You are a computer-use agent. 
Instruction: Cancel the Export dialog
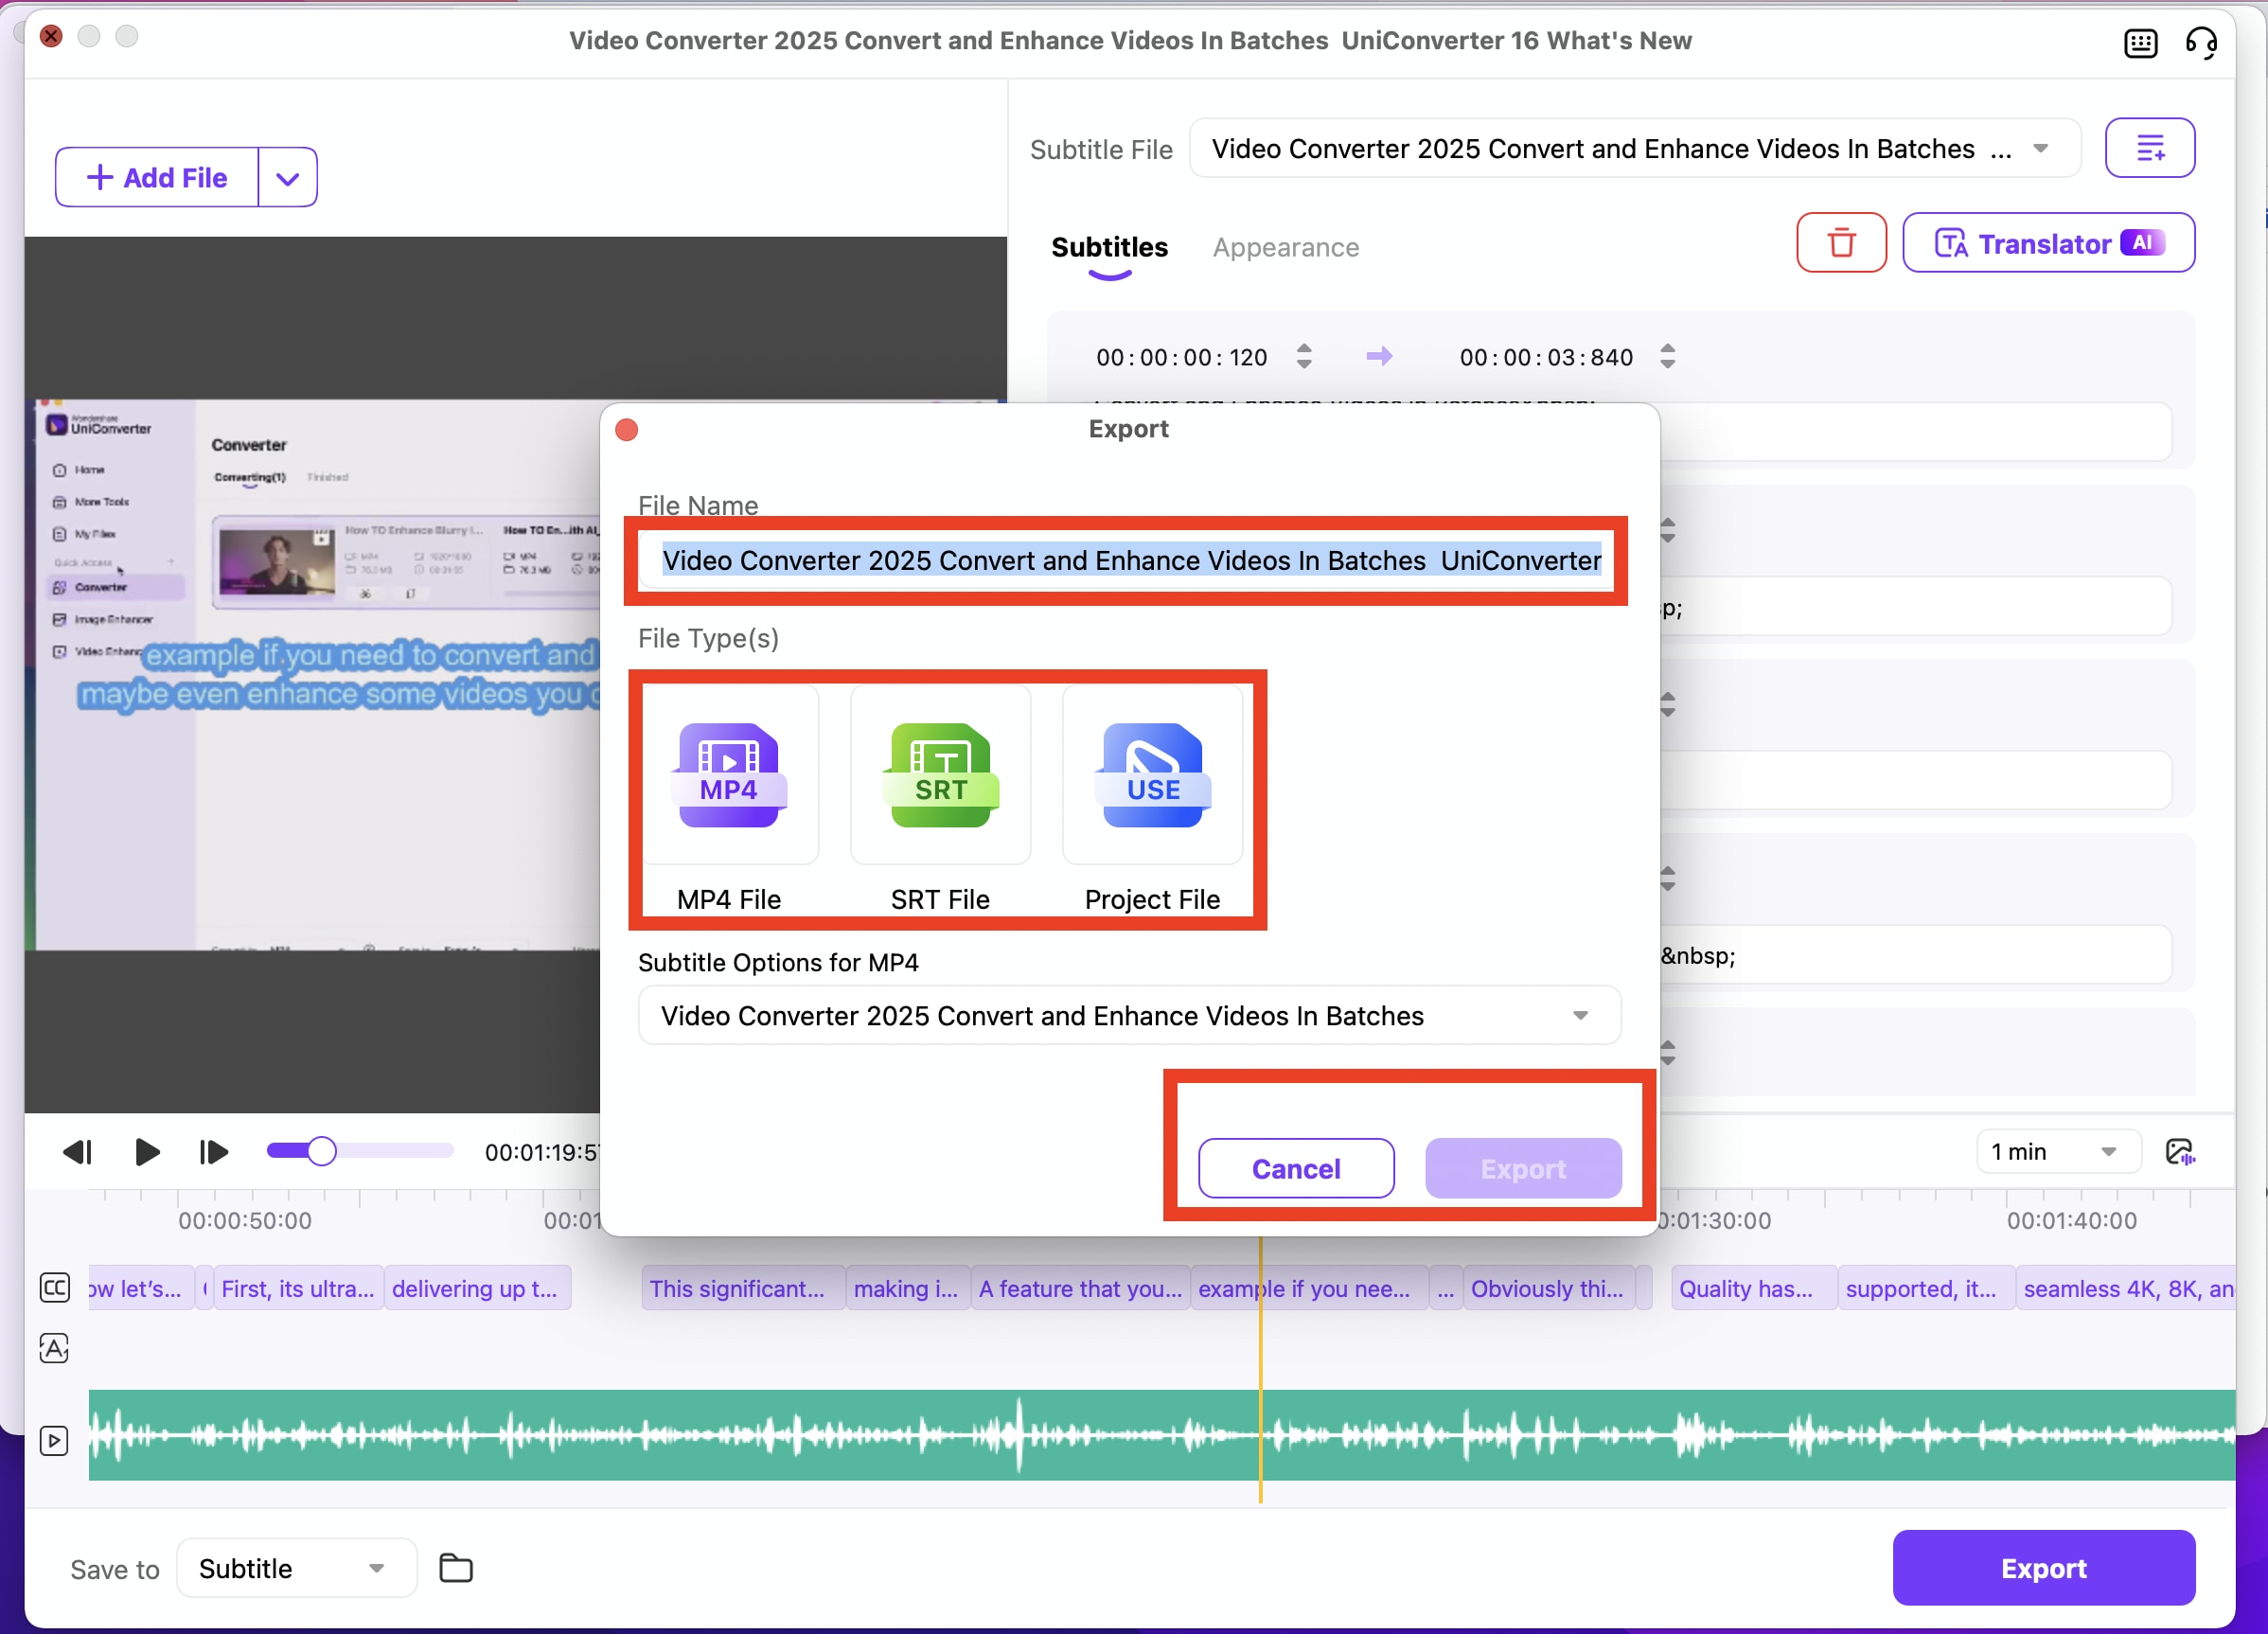[1295, 1168]
